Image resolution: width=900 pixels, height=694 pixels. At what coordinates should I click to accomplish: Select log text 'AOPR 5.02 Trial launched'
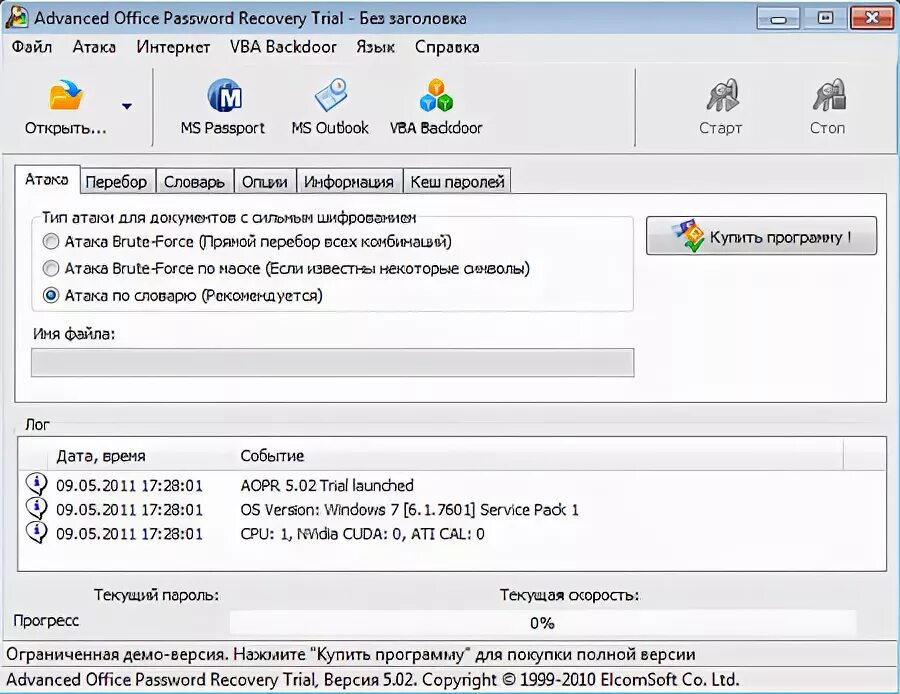[x=327, y=486]
